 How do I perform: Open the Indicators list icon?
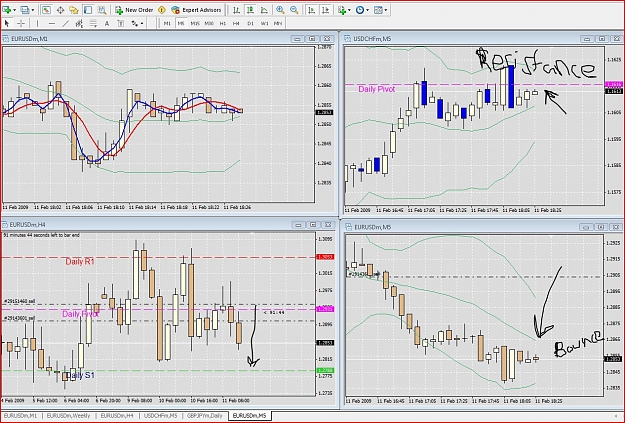tap(342, 10)
